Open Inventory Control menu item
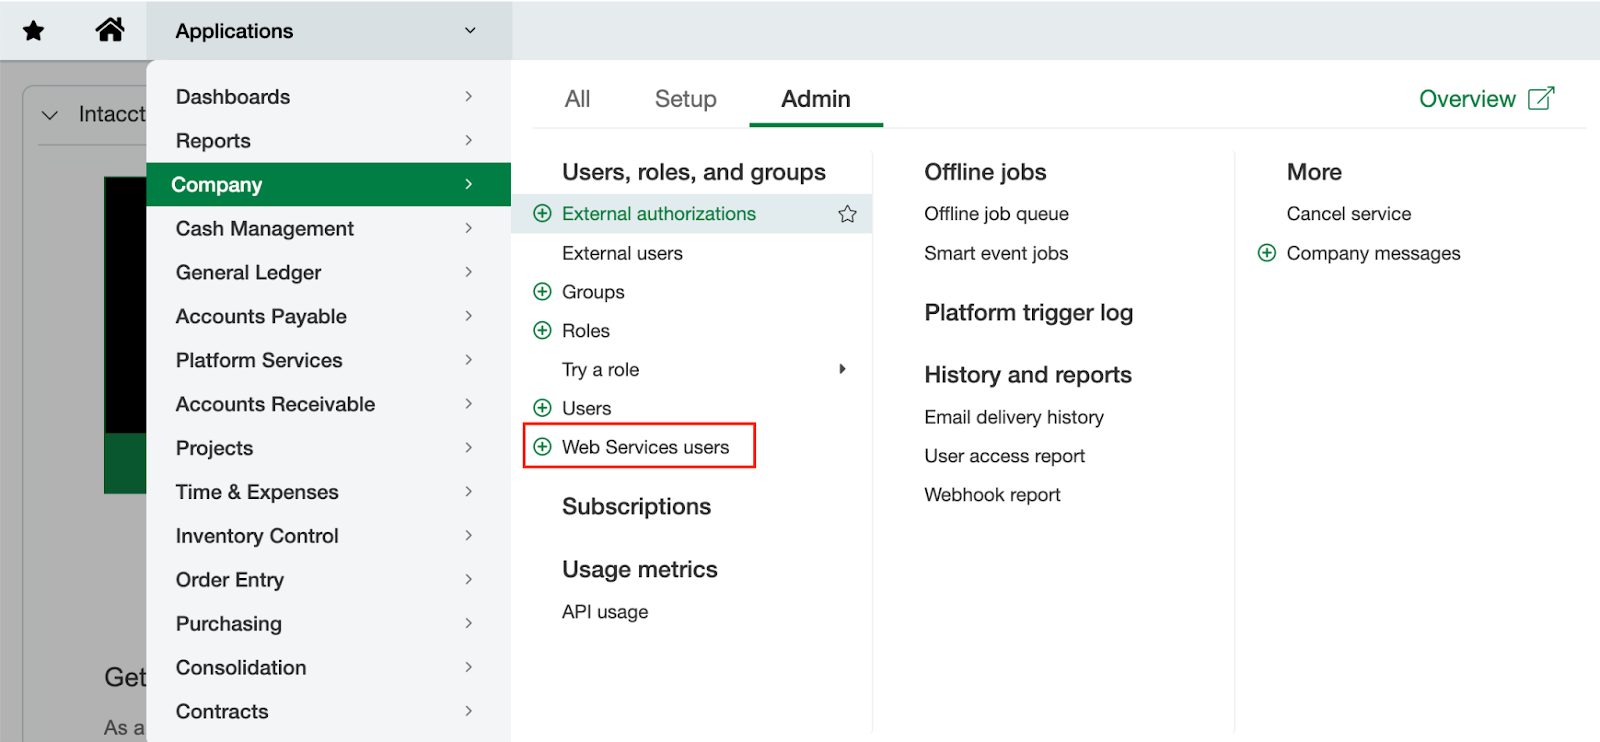This screenshot has height=742, width=1600. (x=329, y=536)
